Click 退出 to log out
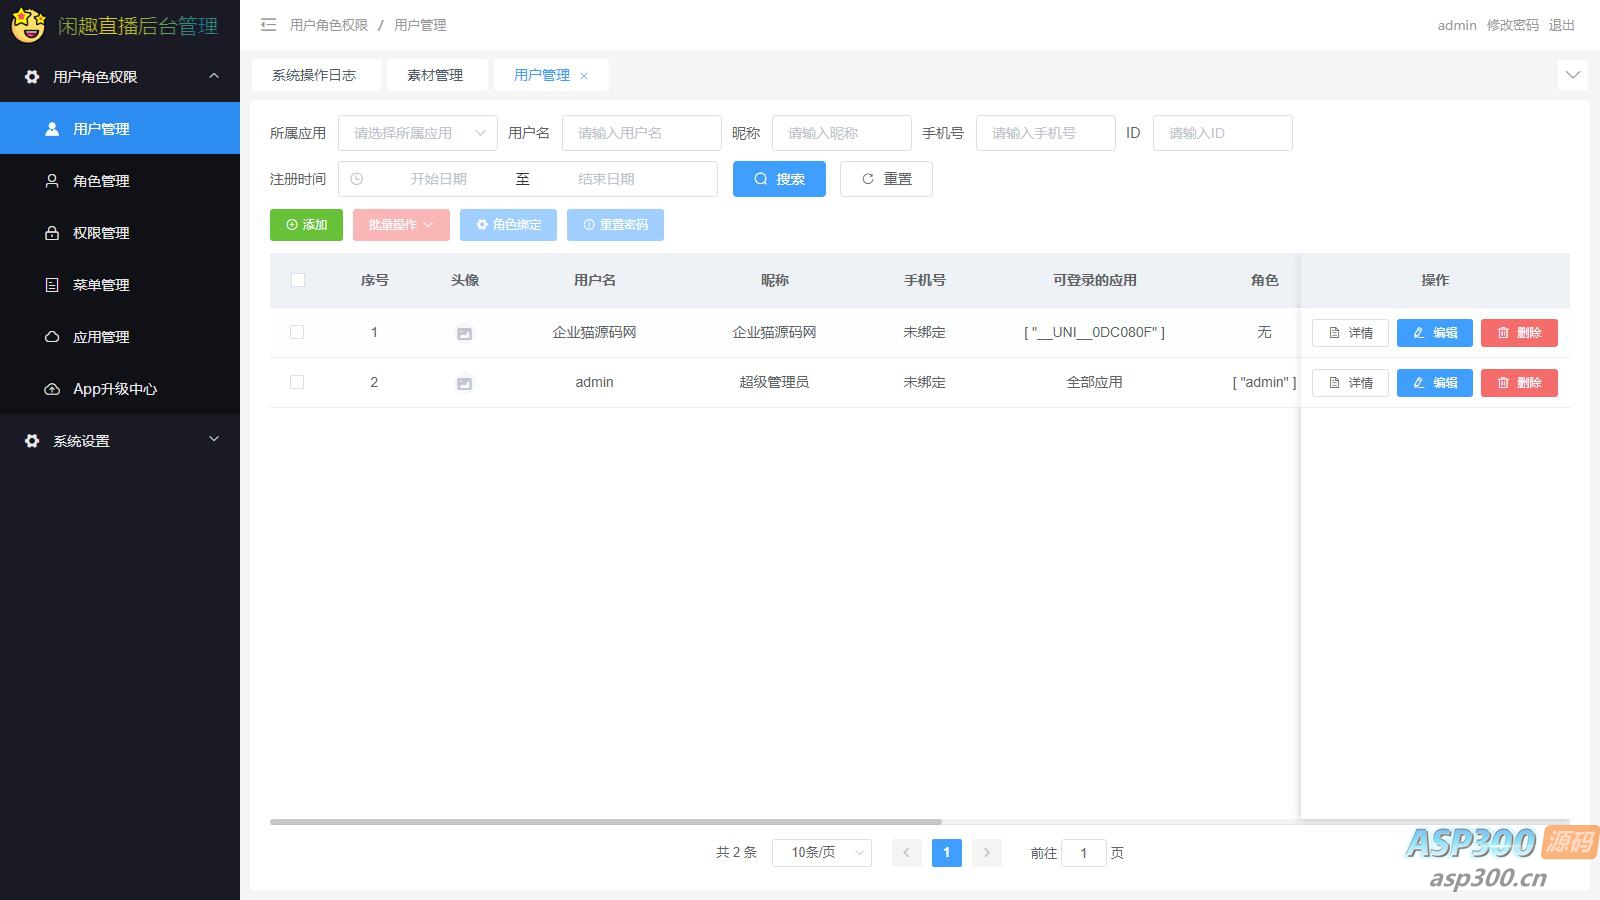Screen dimensions: 1600x900 click(1561, 25)
